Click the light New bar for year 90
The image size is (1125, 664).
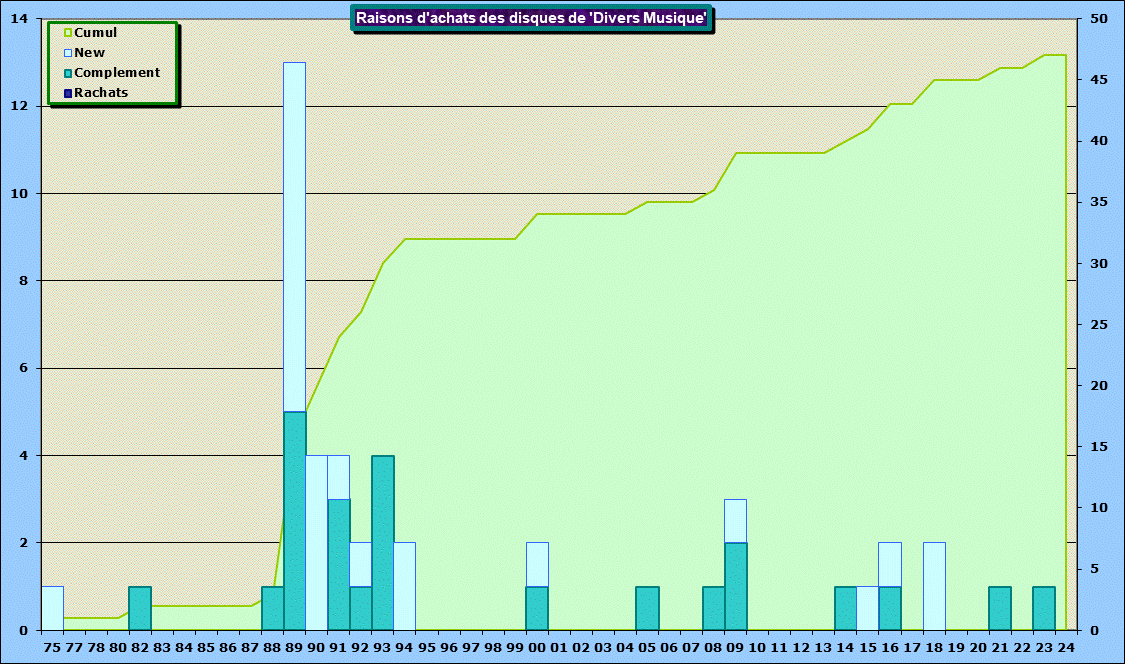click(x=316, y=542)
